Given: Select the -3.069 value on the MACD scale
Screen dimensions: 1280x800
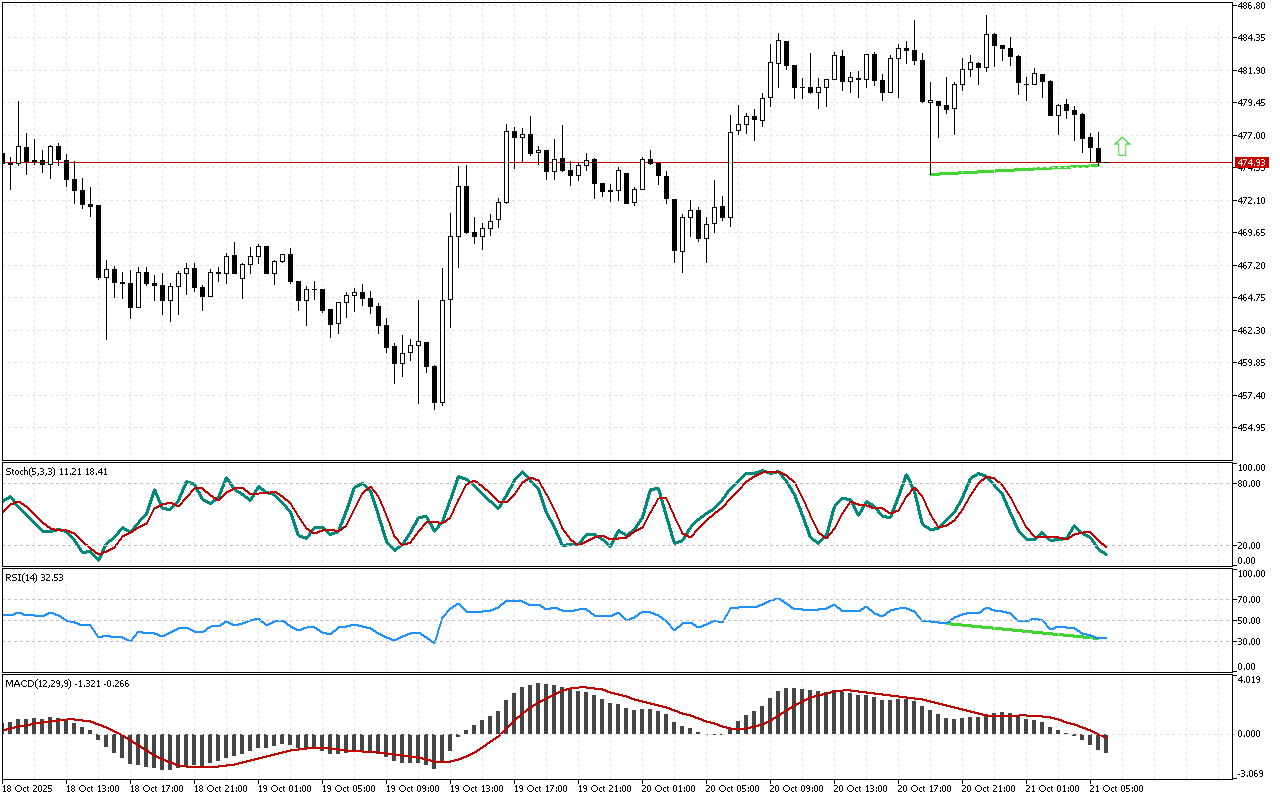Looking at the screenshot, I should point(1250,773).
